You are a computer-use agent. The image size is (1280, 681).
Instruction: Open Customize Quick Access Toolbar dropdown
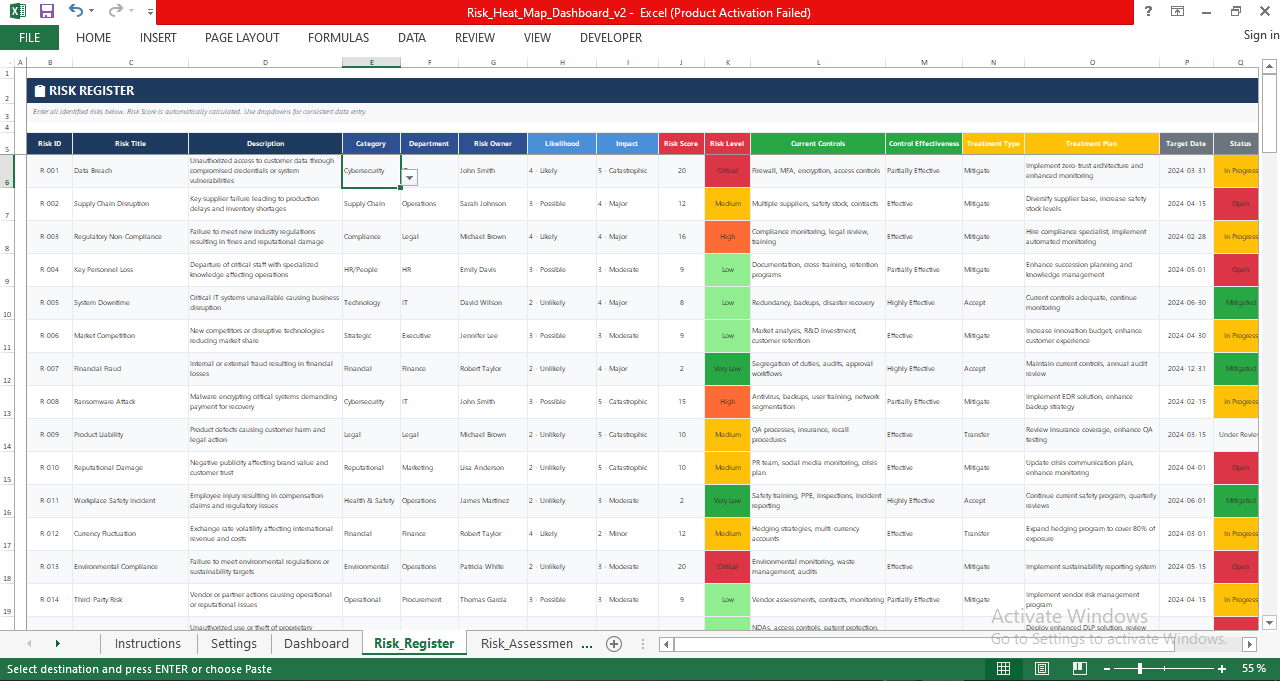(150, 12)
